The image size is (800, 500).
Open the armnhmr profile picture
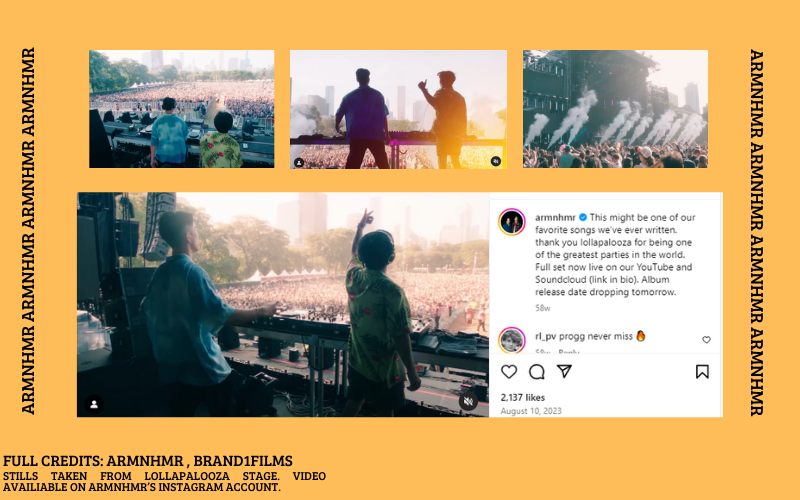(512, 222)
